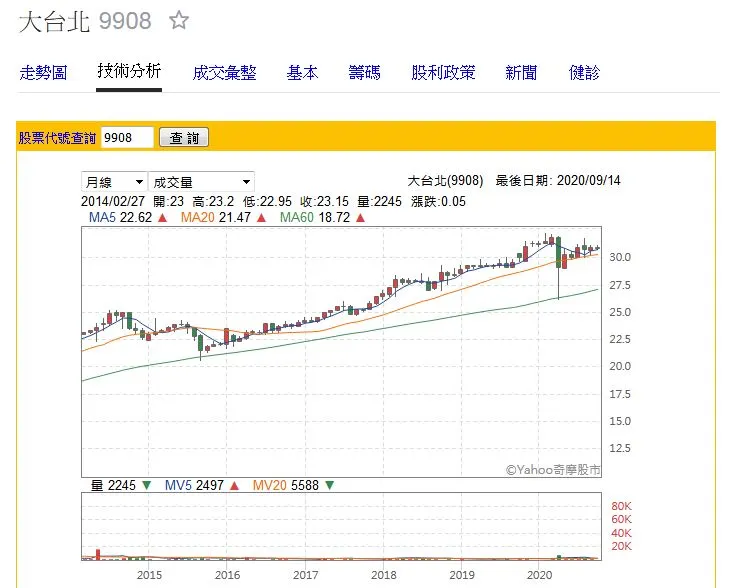Click the 查詢 button
The height and width of the screenshot is (588, 729).
click(x=184, y=138)
